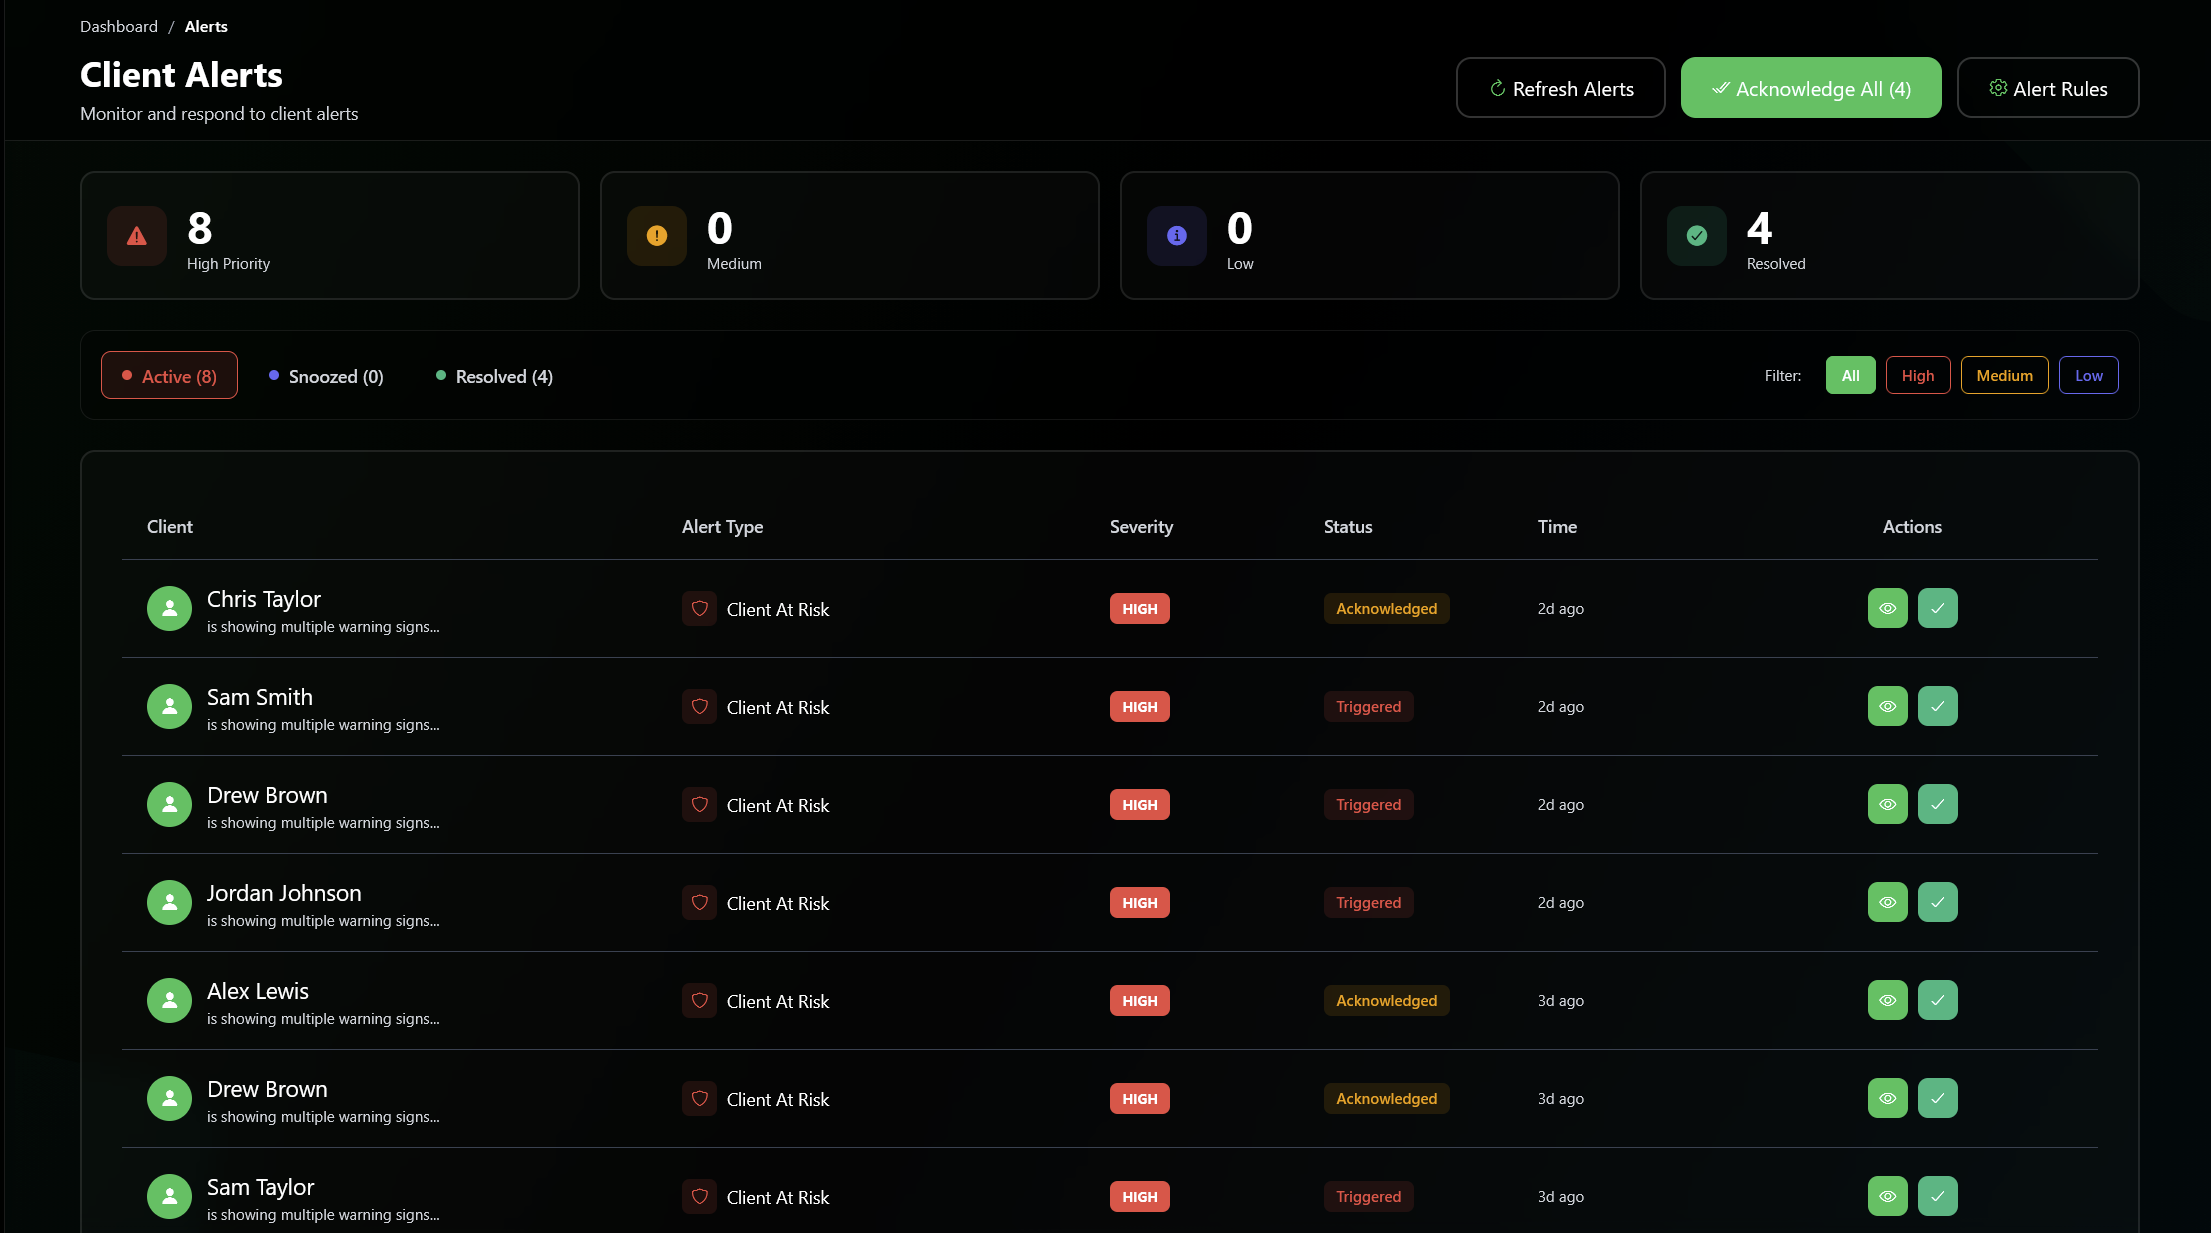
Task: Filter alerts by High severity
Action: (1917, 375)
